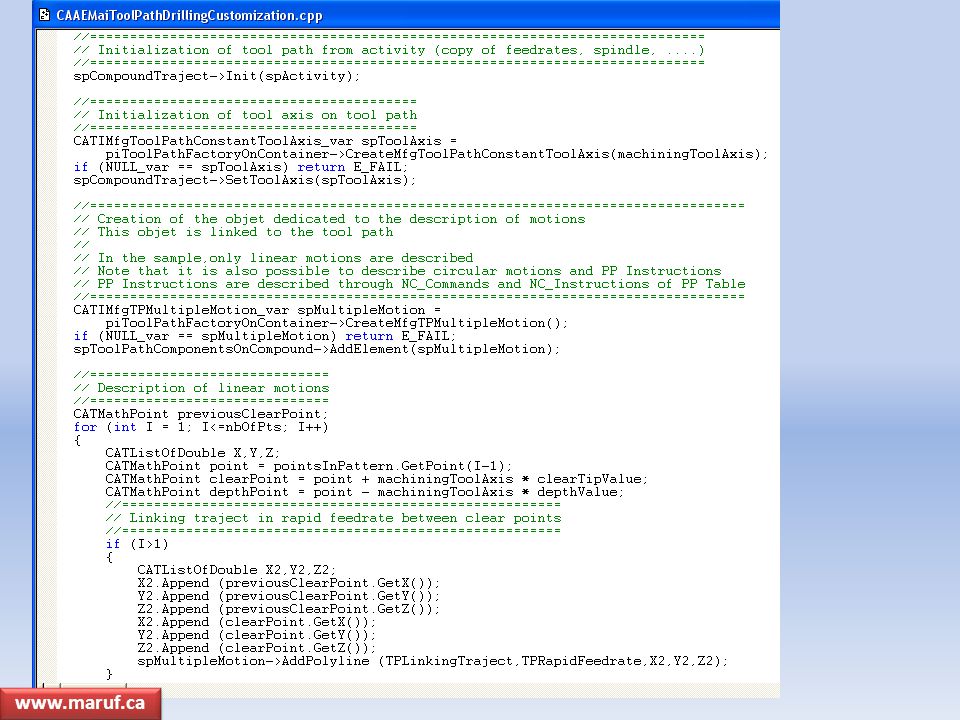The height and width of the screenshot is (720, 960).
Task: Click the 'if (NULL_var == spToolAxis) return E_FAIL;' line
Action: (241, 167)
